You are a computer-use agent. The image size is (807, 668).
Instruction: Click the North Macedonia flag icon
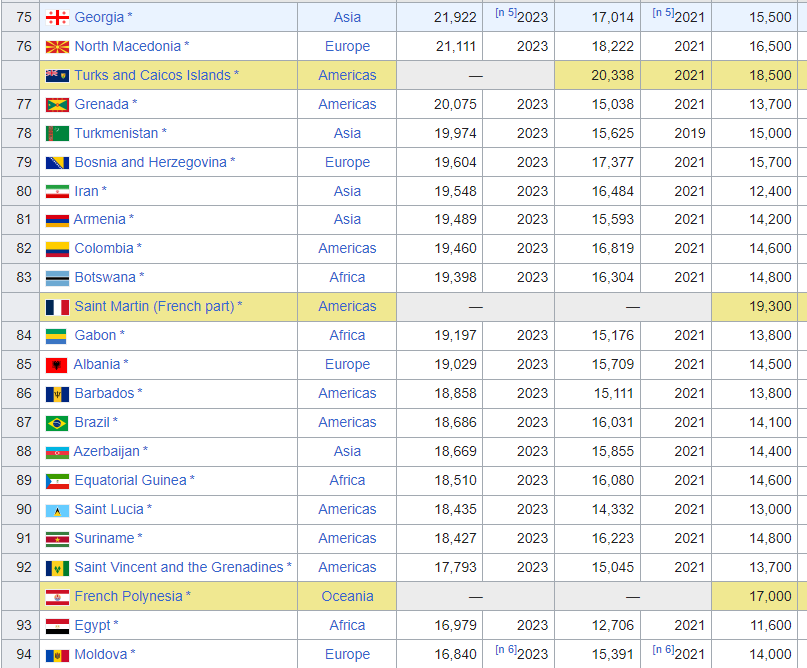(x=57, y=46)
